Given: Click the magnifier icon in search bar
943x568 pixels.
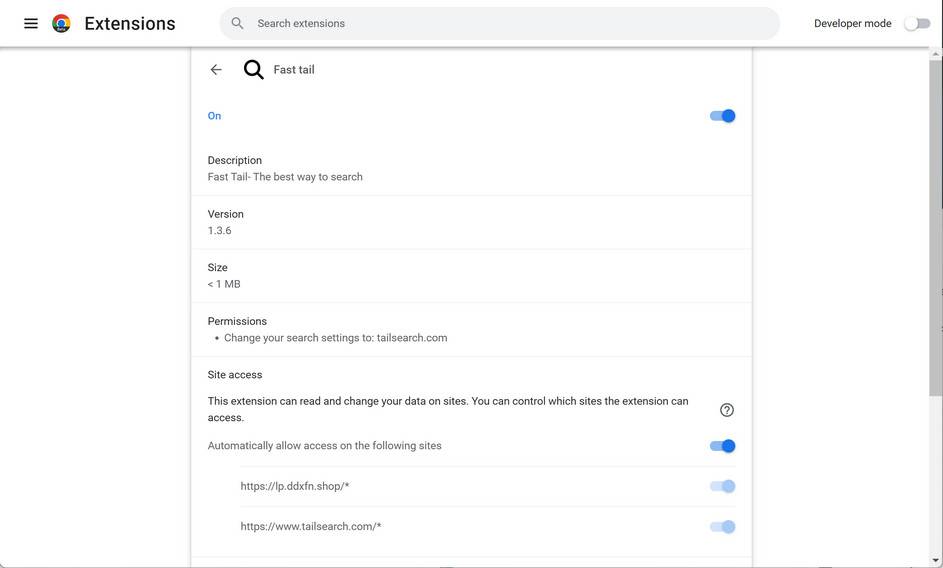Looking at the screenshot, I should click(237, 23).
